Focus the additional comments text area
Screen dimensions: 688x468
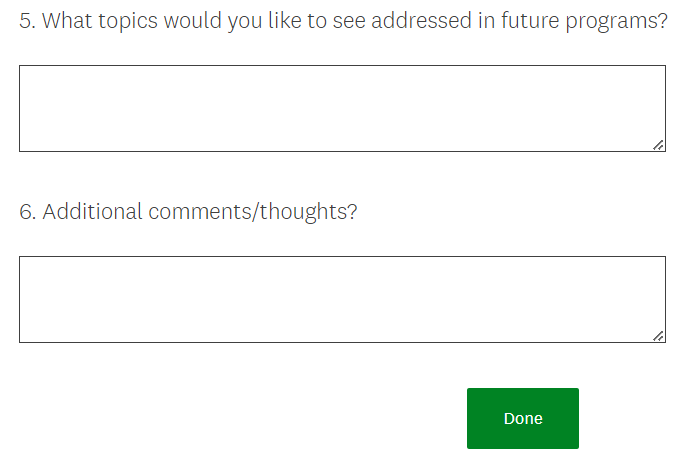click(x=342, y=299)
